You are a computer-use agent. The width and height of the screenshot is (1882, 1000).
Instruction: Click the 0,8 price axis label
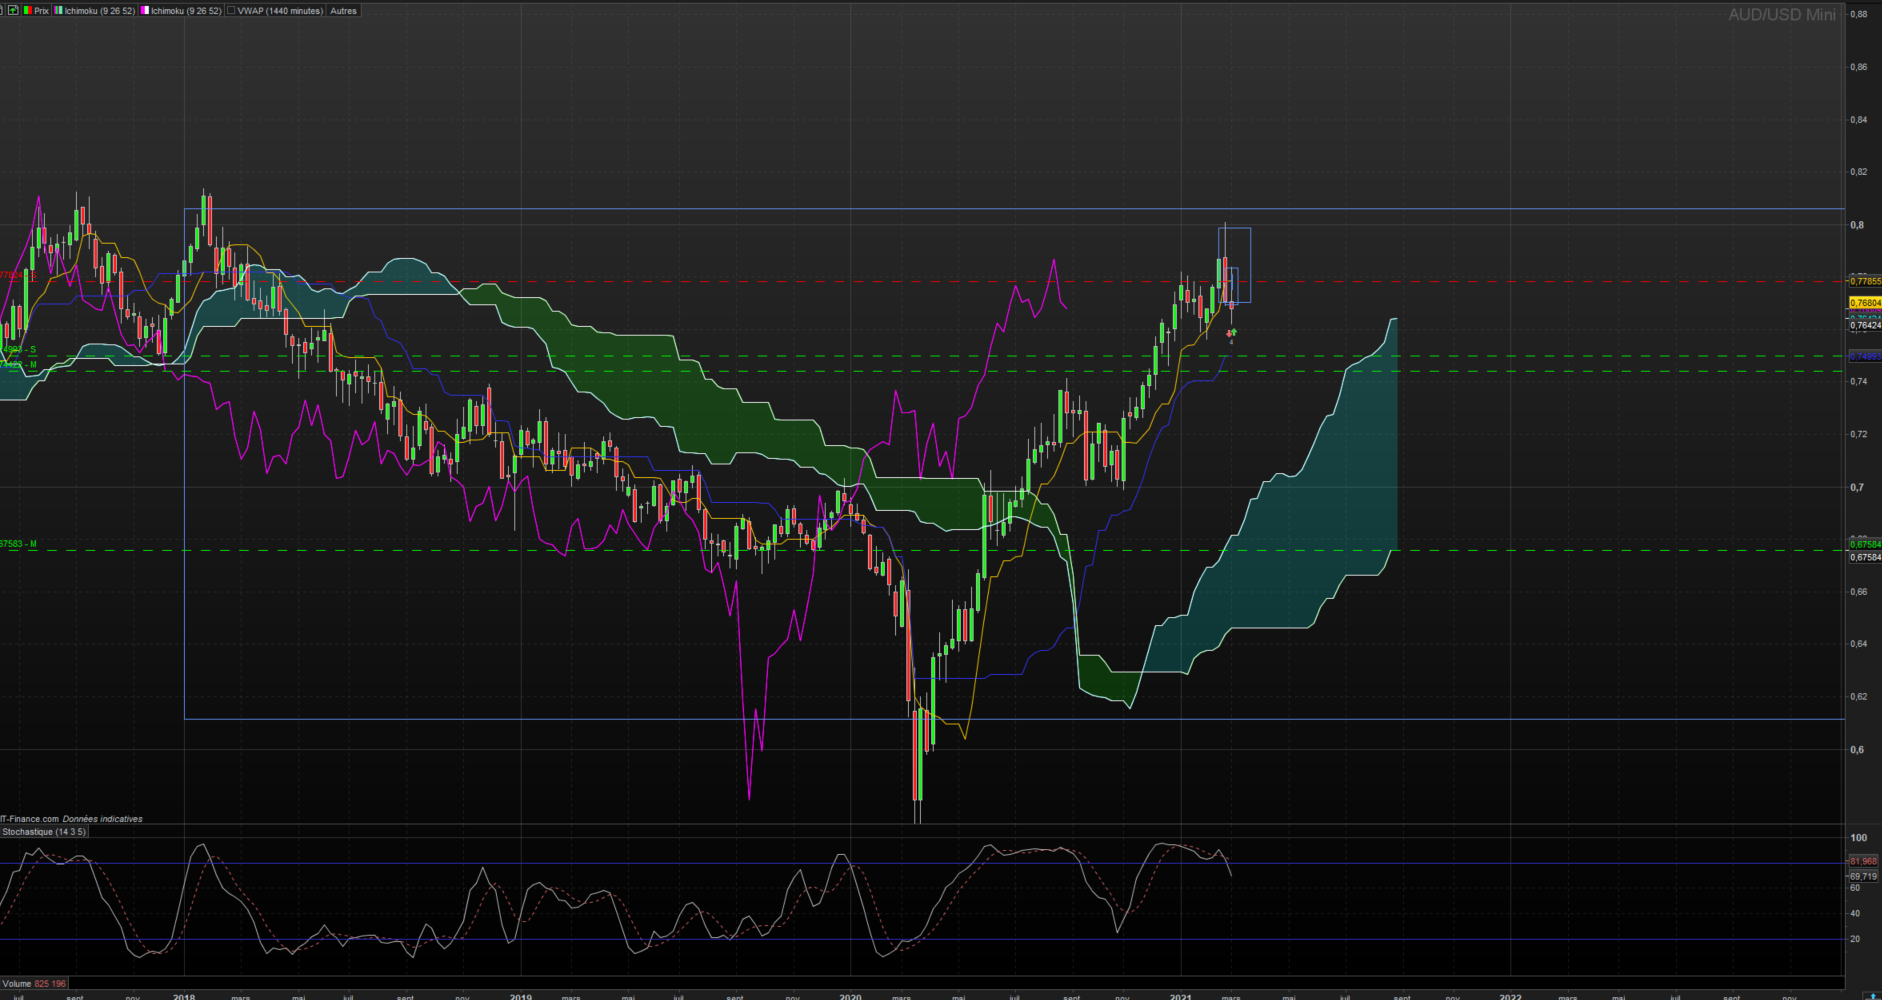click(x=1857, y=225)
